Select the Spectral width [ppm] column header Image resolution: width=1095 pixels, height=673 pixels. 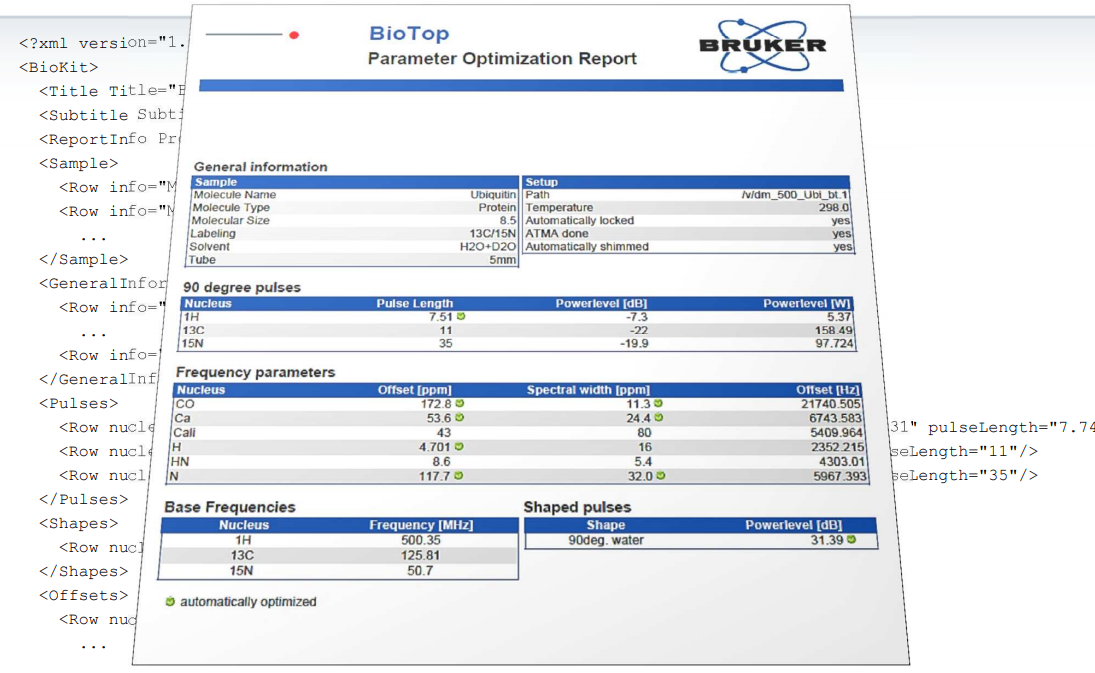(x=588, y=390)
